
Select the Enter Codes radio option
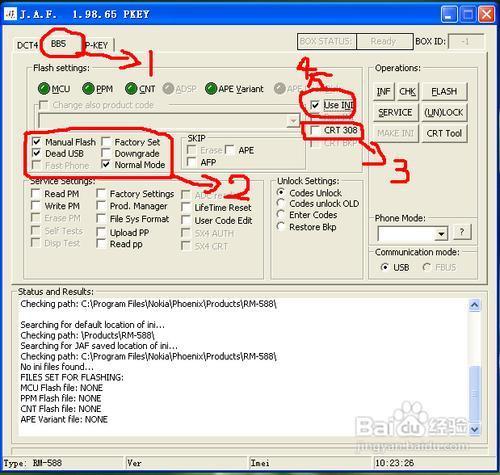(x=281, y=214)
